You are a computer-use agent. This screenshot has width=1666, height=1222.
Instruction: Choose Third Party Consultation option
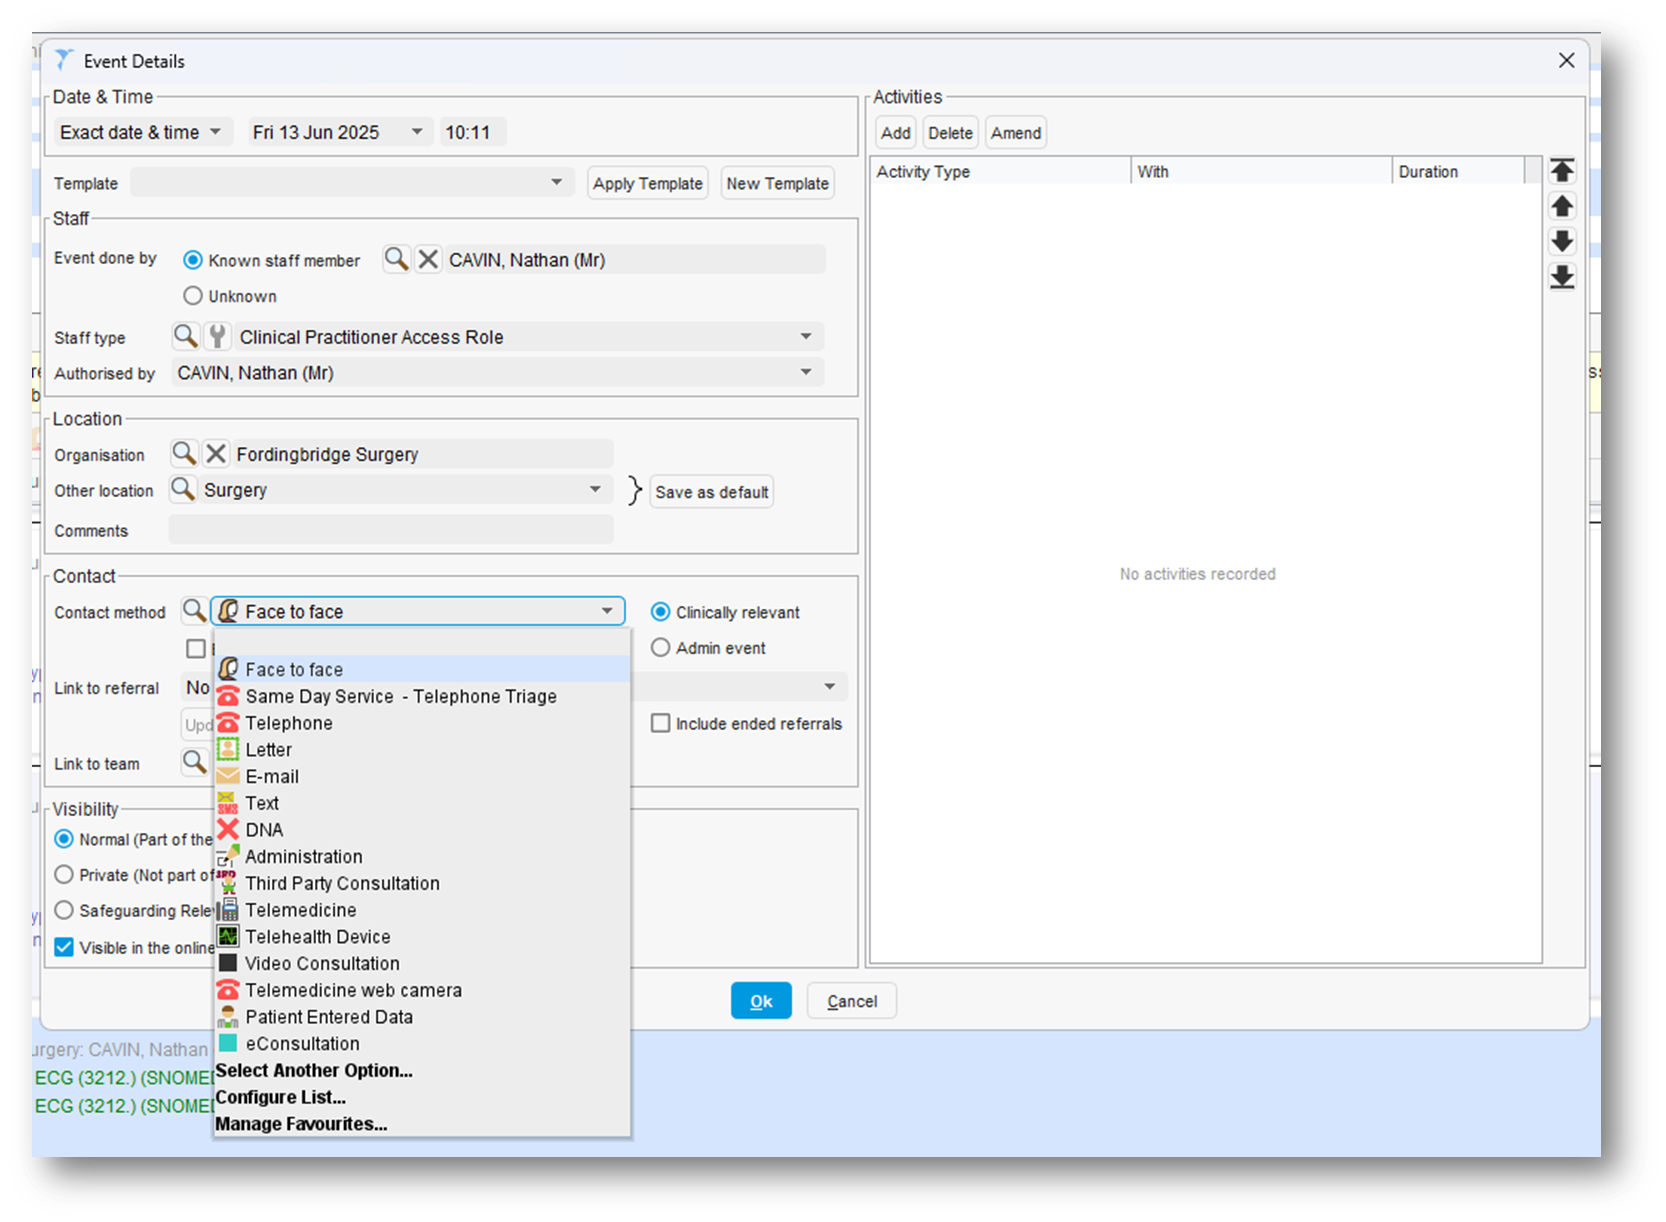point(422,883)
